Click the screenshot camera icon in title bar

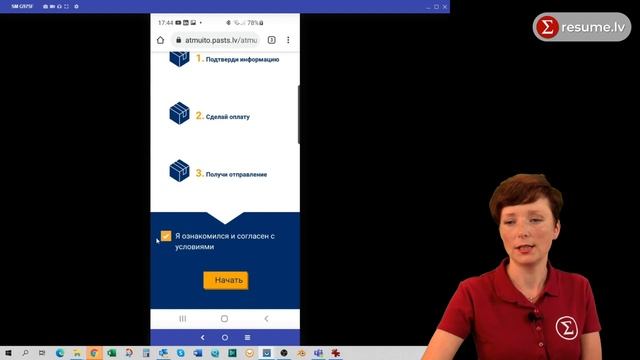tap(45, 7)
